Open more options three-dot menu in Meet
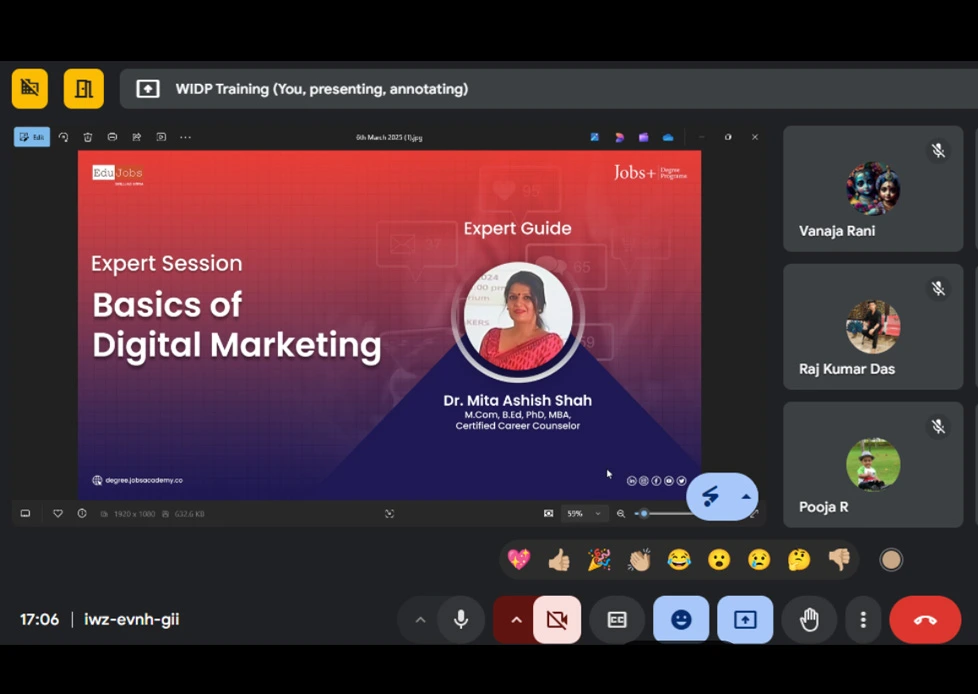The width and height of the screenshot is (978, 694). point(863,619)
